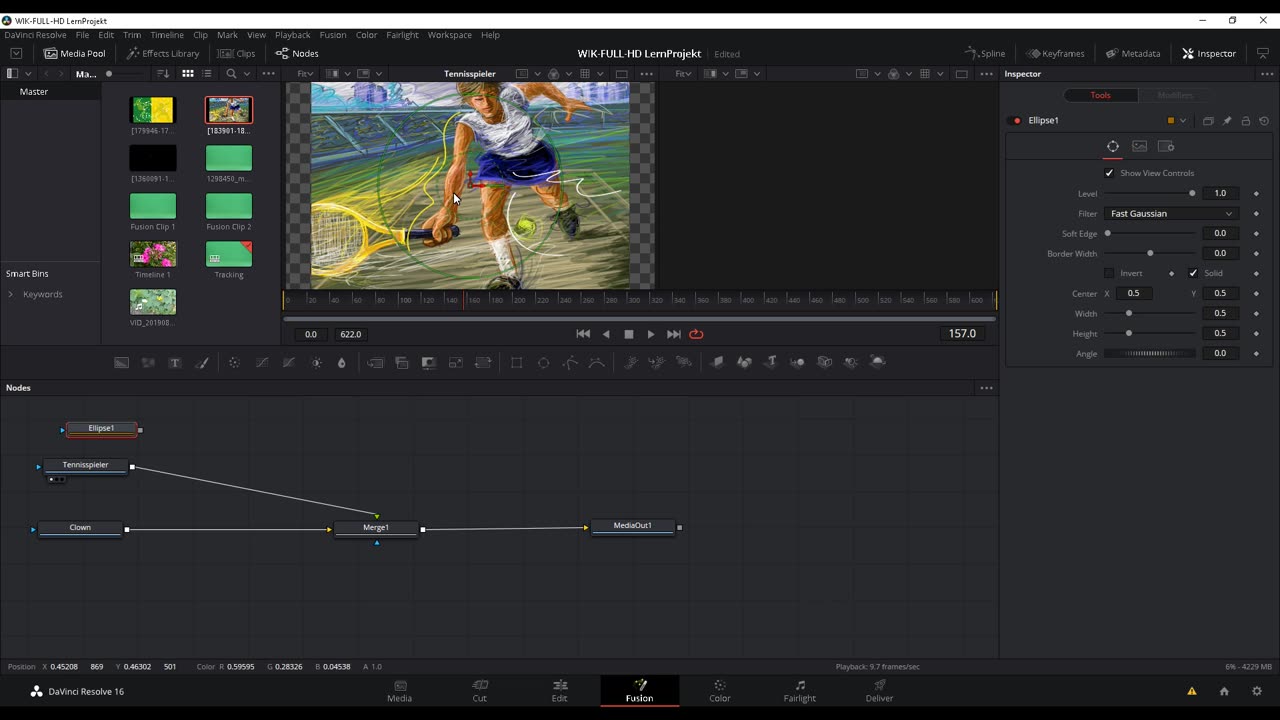Add an Ellipse mask from the toolbar
This screenshot has height=720, width=1280.
(543, 363)
